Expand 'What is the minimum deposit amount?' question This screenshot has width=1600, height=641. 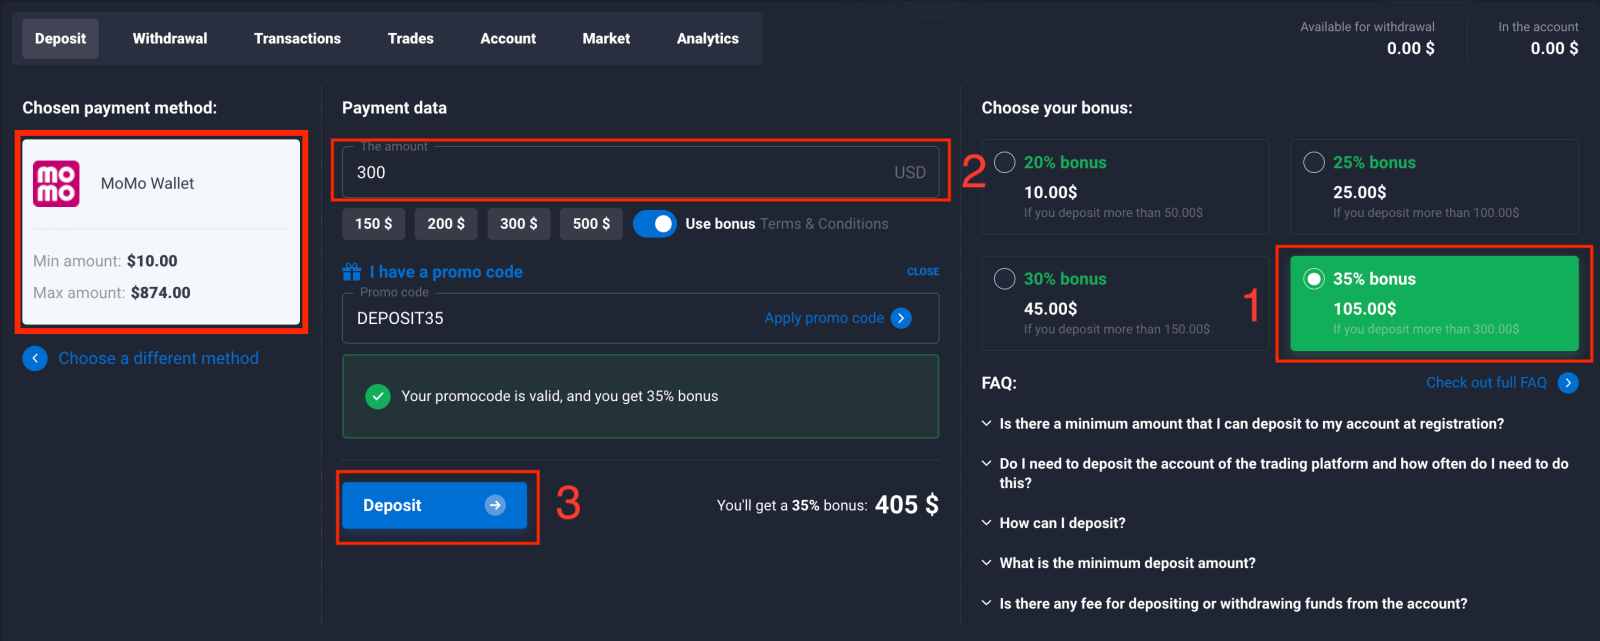coord(1127,563)
